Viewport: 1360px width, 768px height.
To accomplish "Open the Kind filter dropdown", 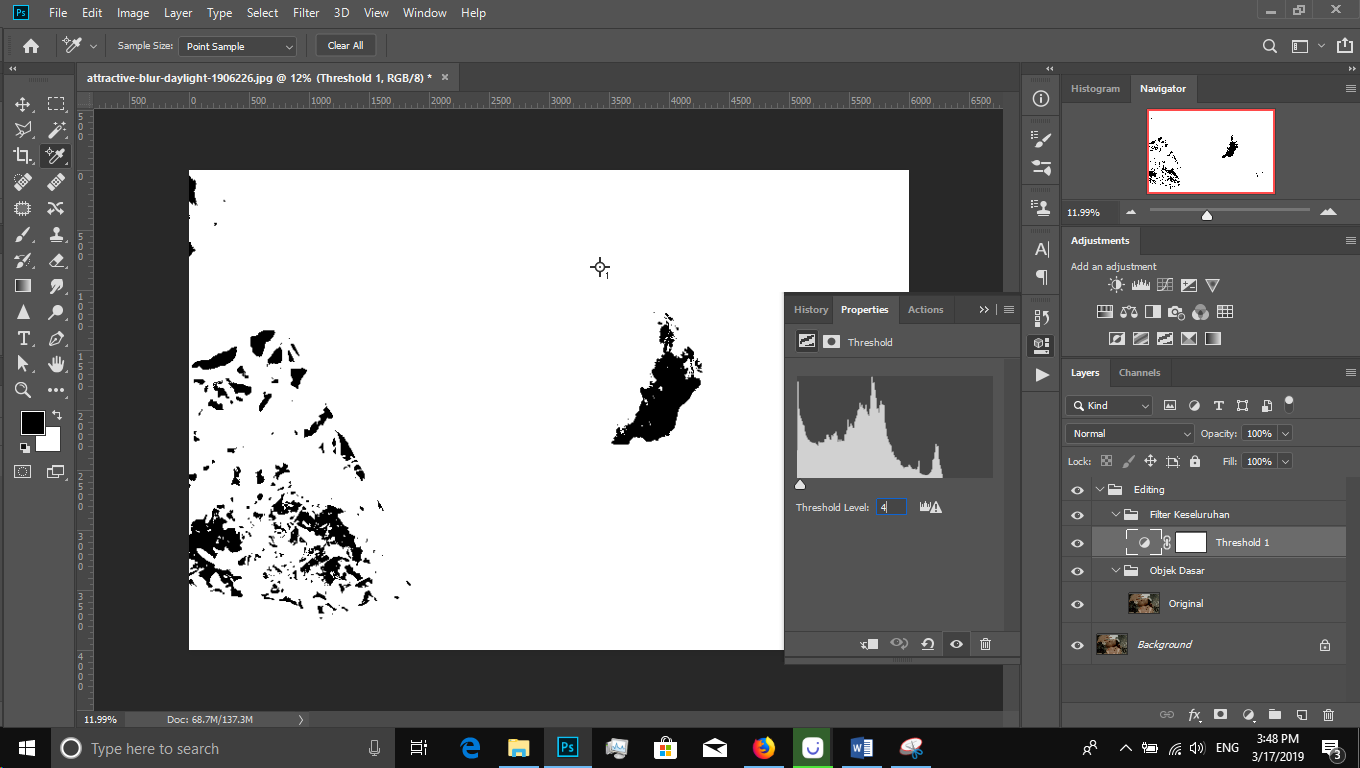I will pyautogui.click(x=1110, y=405).
